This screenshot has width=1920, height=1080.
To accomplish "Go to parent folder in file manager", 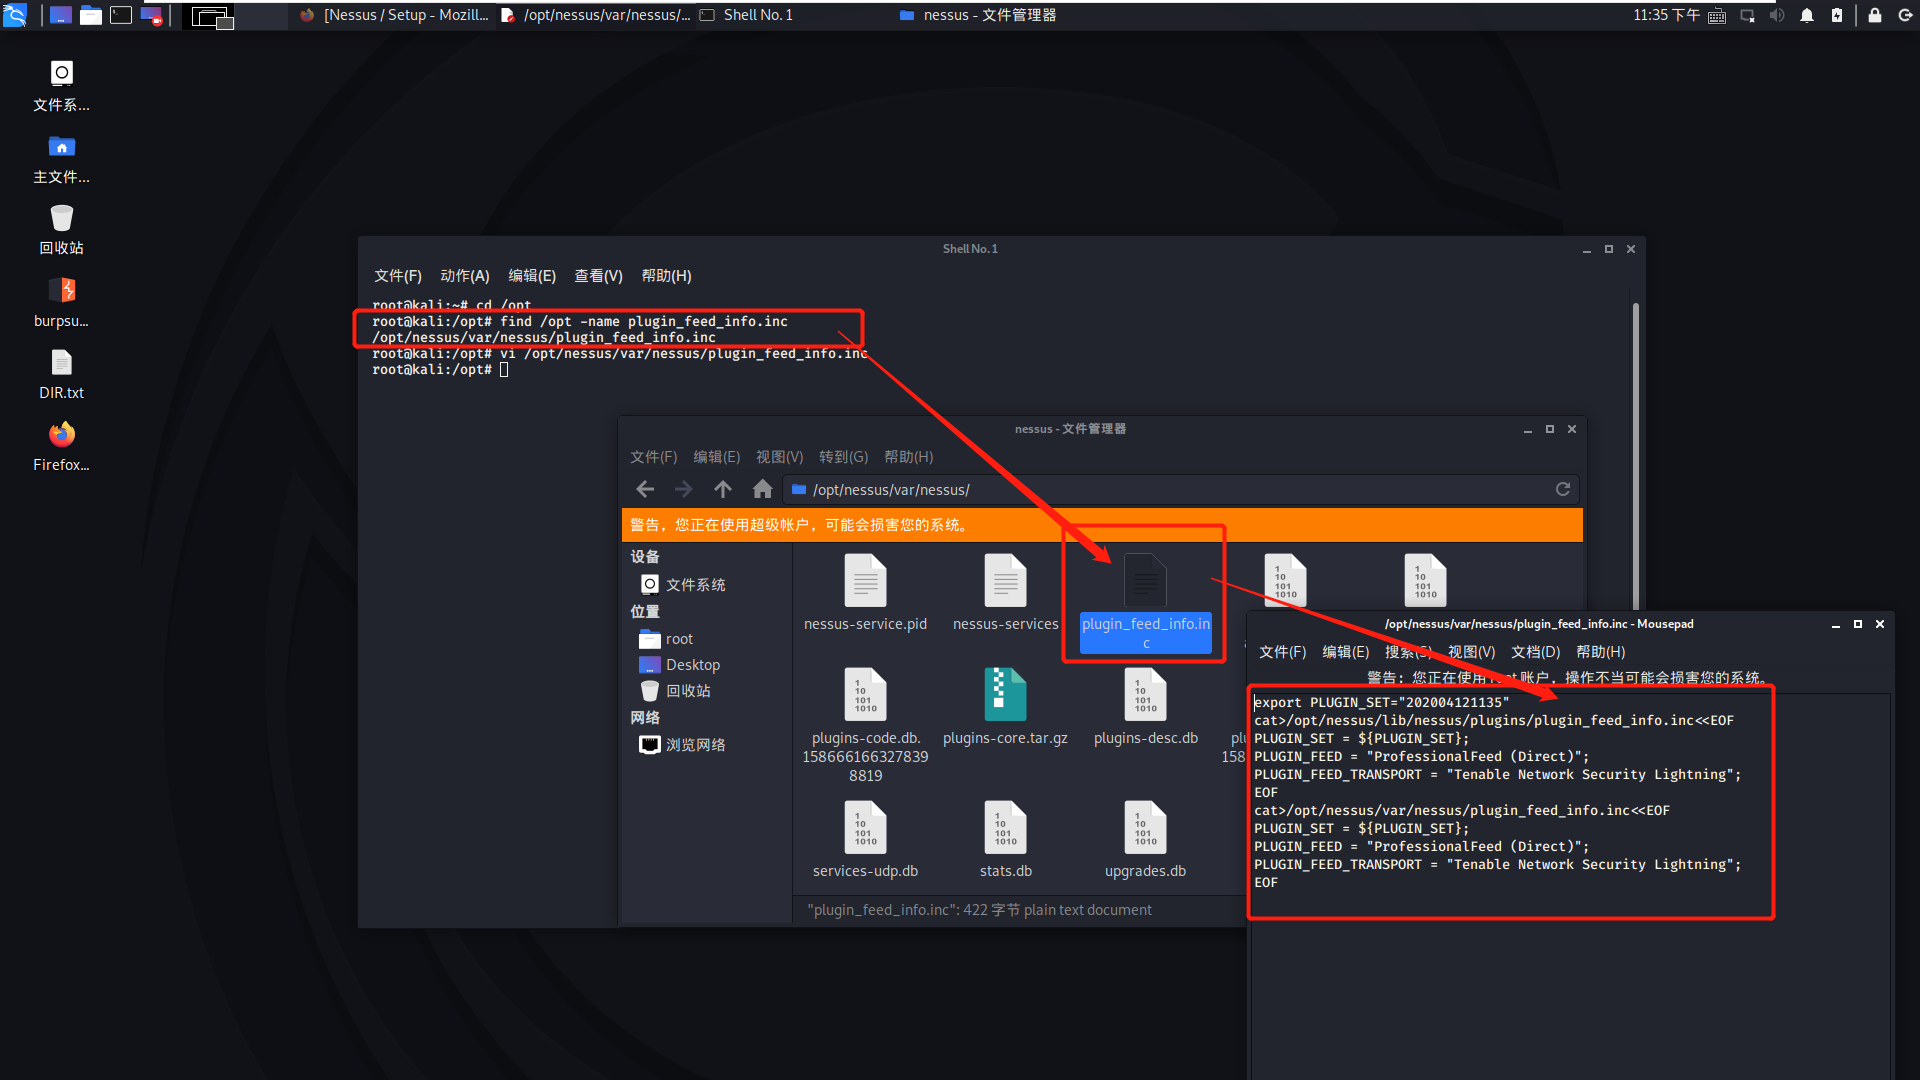I will pos(723,489).
